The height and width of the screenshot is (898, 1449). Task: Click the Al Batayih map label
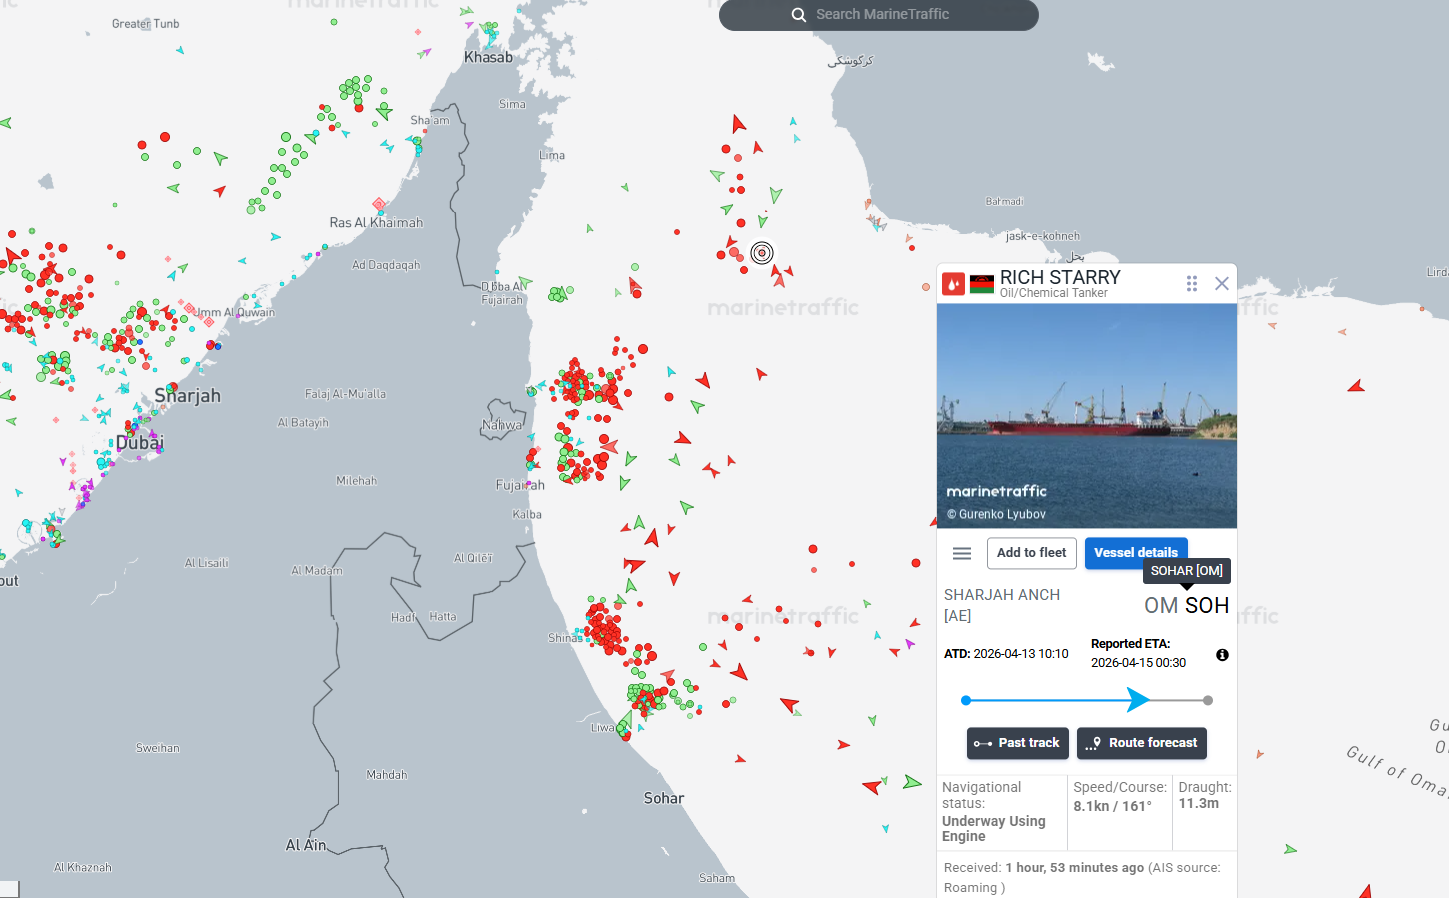[303, 423]
